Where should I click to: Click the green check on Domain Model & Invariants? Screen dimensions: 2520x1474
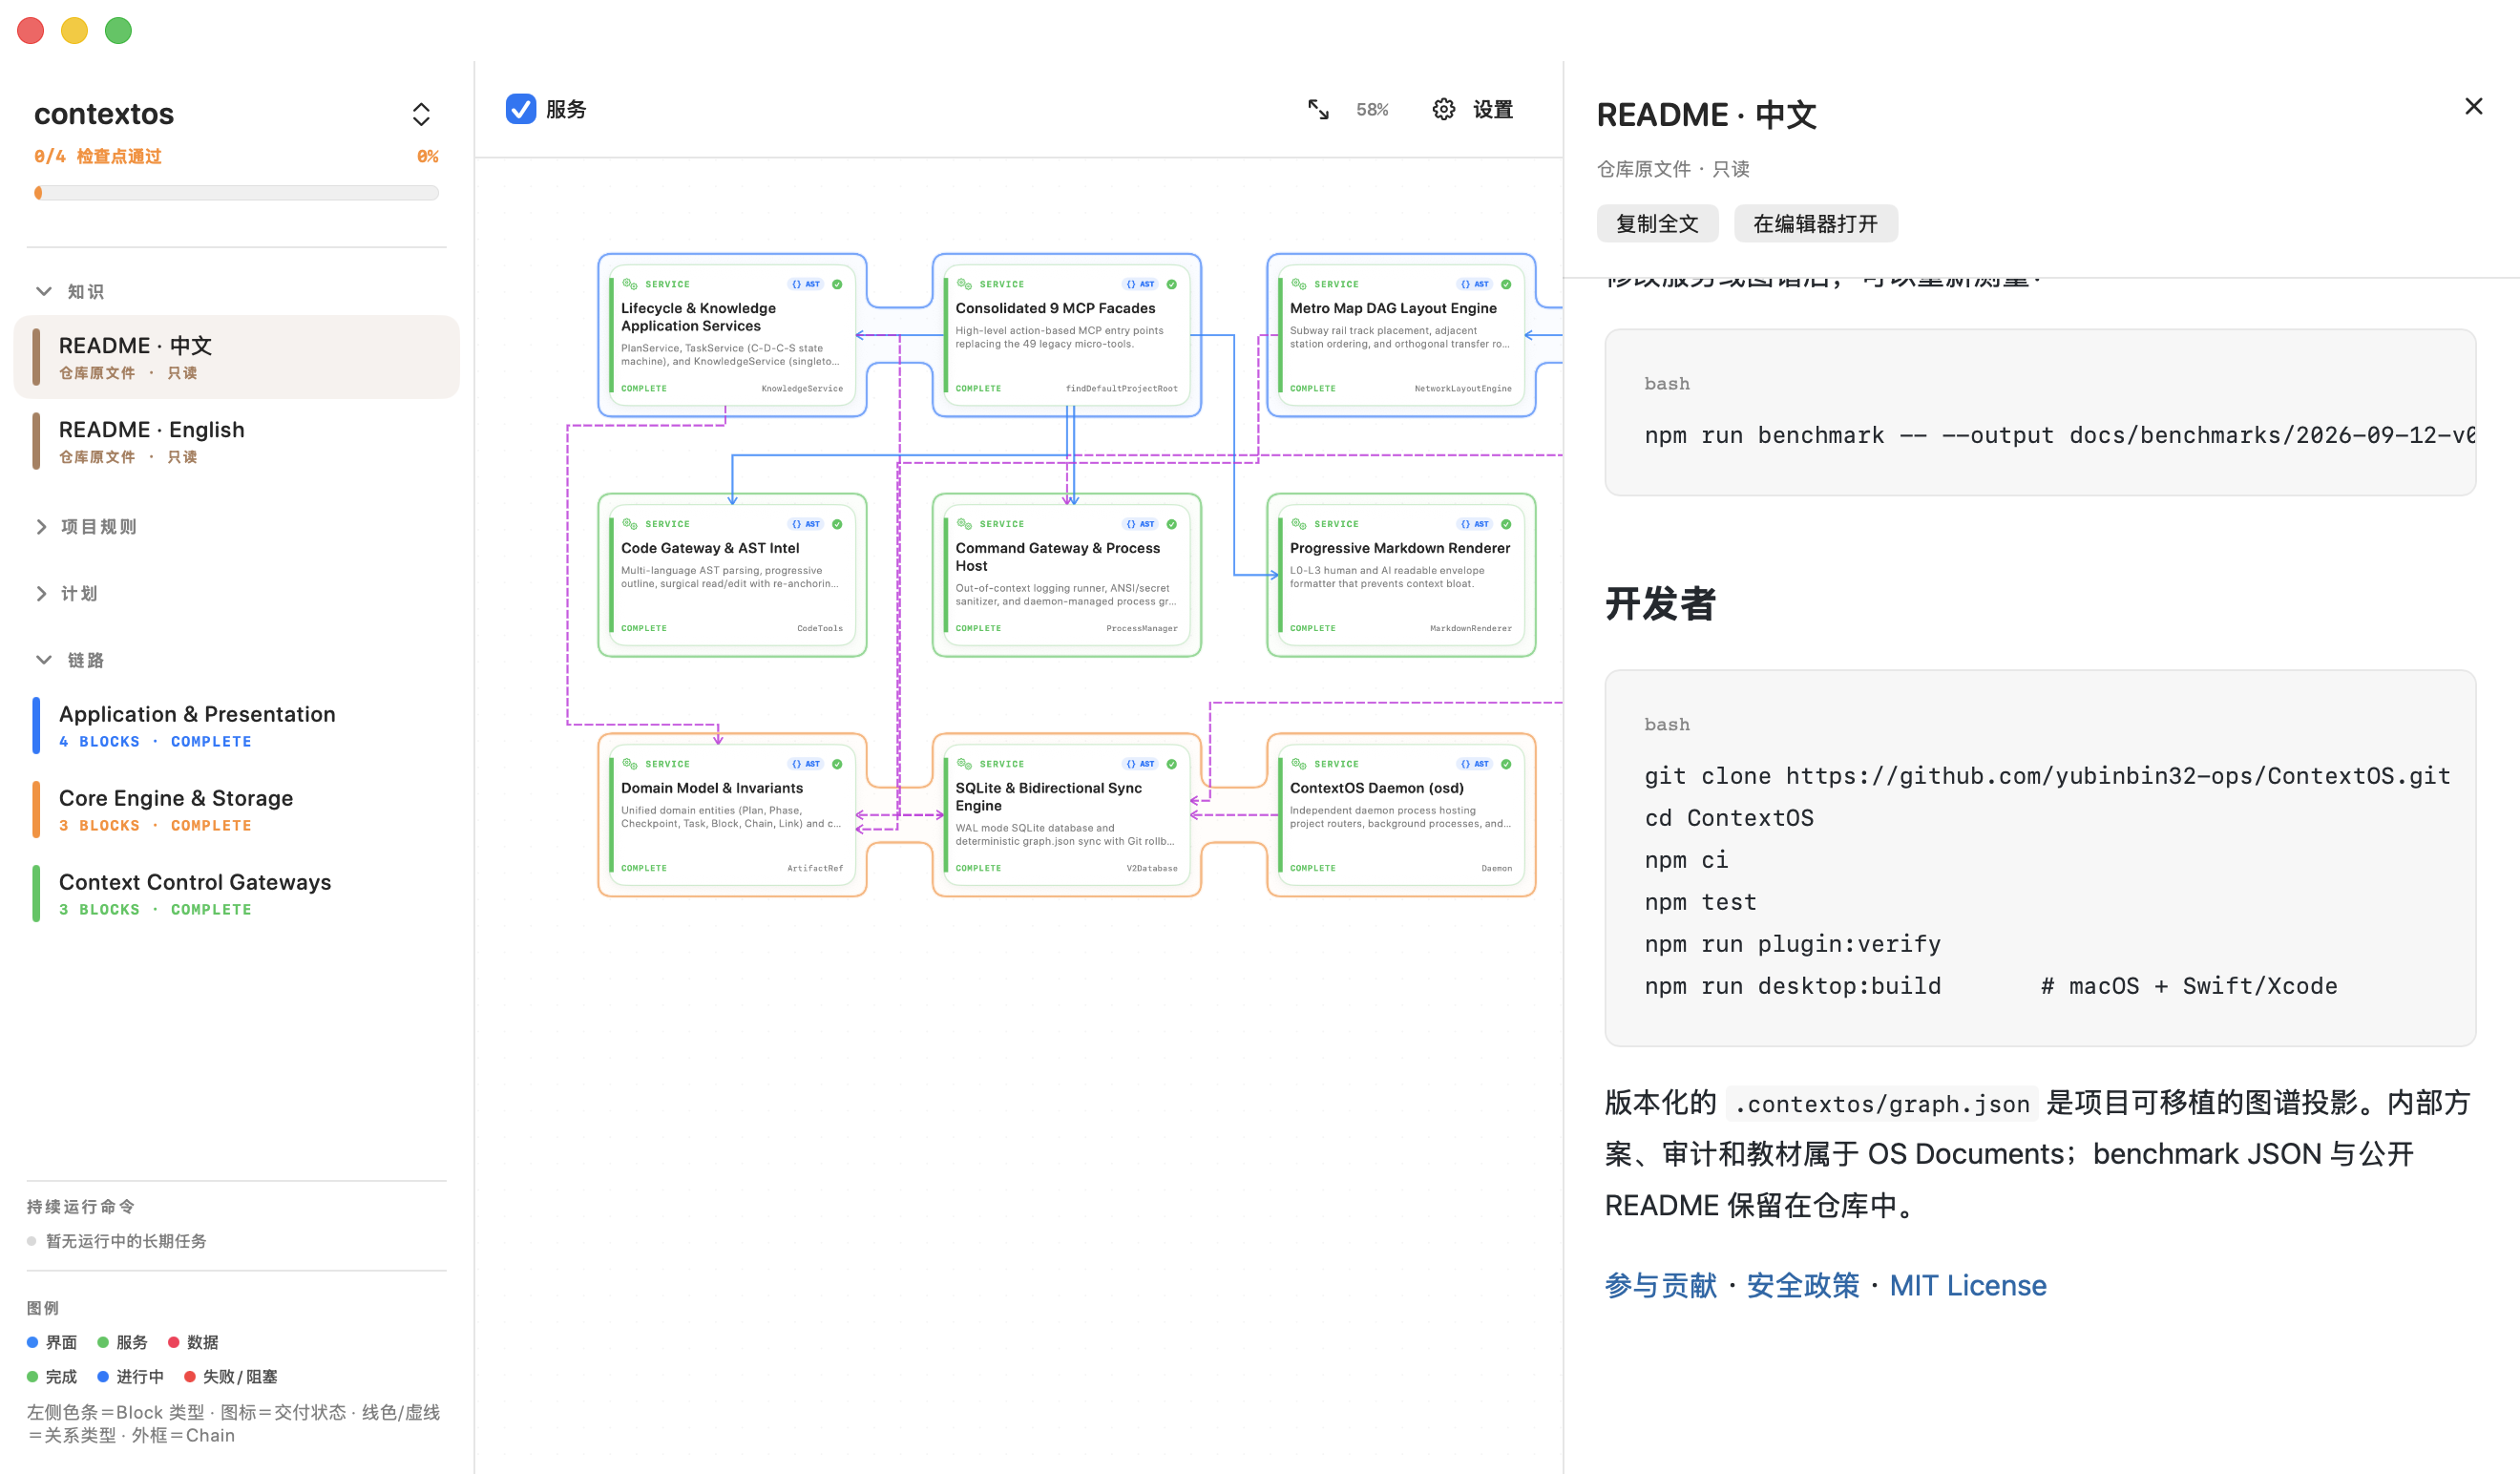(x=837, y=764)
